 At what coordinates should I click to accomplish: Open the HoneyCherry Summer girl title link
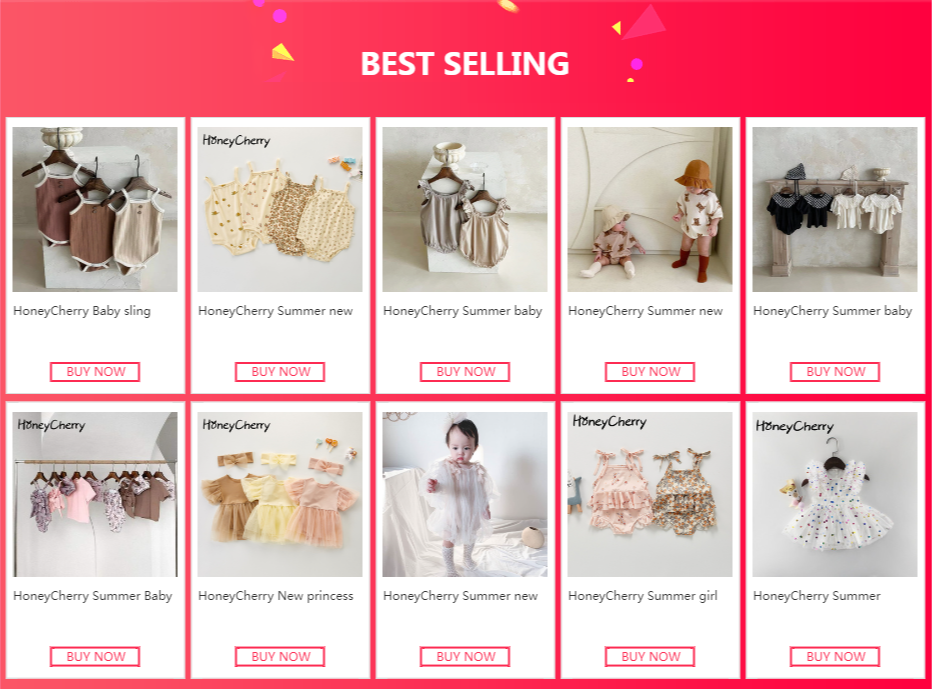[x=643, y=596]
